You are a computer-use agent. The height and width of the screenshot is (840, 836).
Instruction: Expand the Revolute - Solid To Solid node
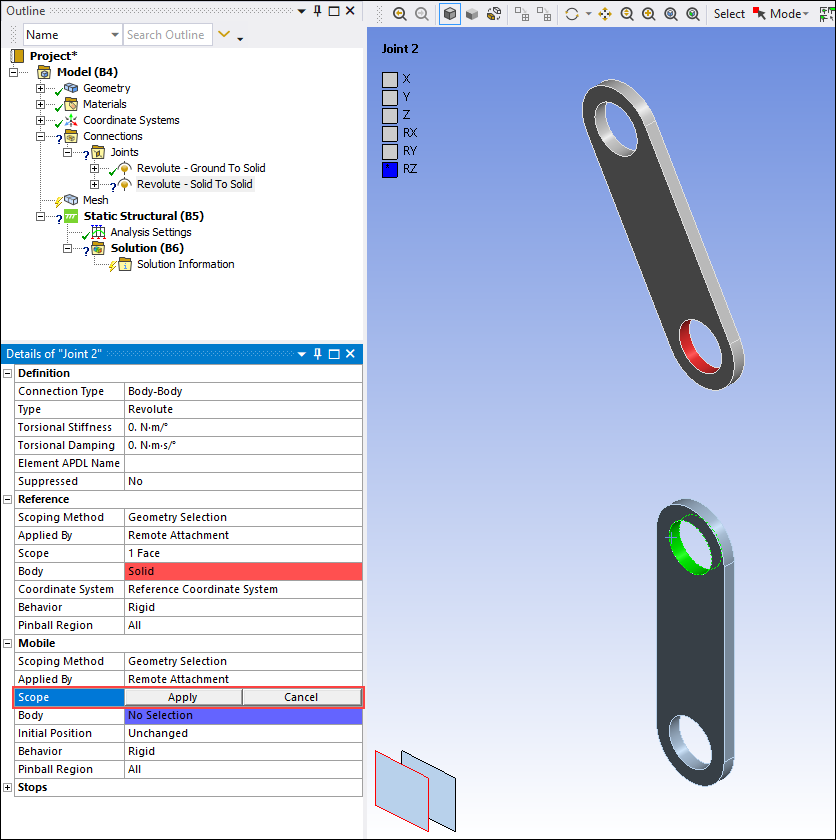click(94, 184)
